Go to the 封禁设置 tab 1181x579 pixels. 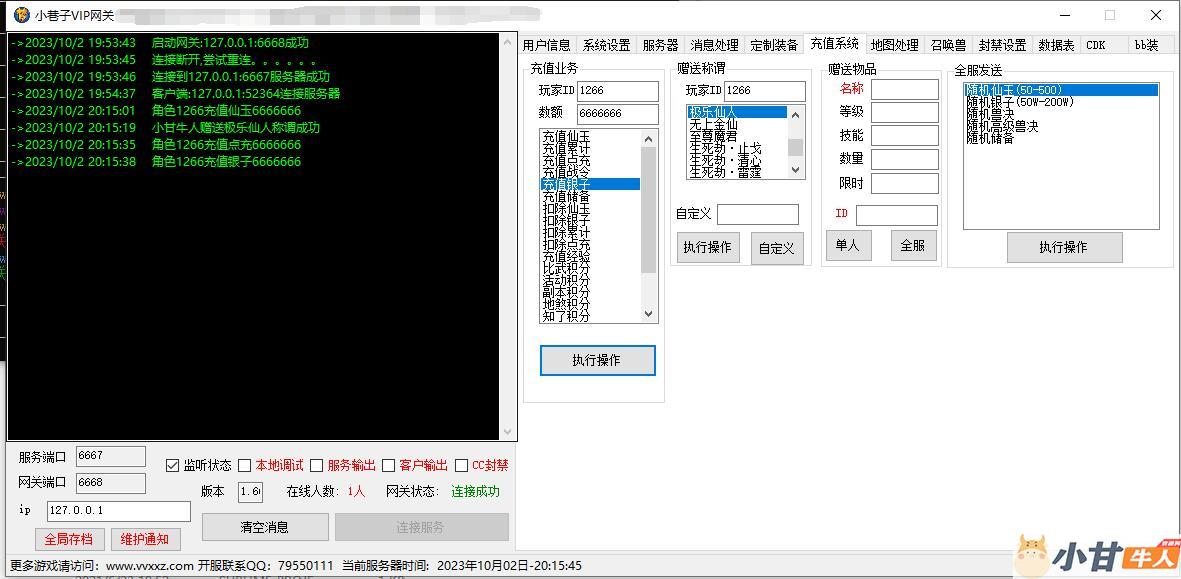(1002, 45)
